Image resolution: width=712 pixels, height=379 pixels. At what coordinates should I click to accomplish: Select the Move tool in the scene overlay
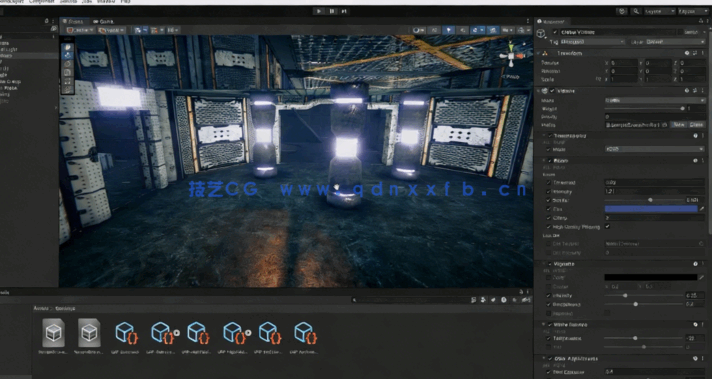(68, 55)
